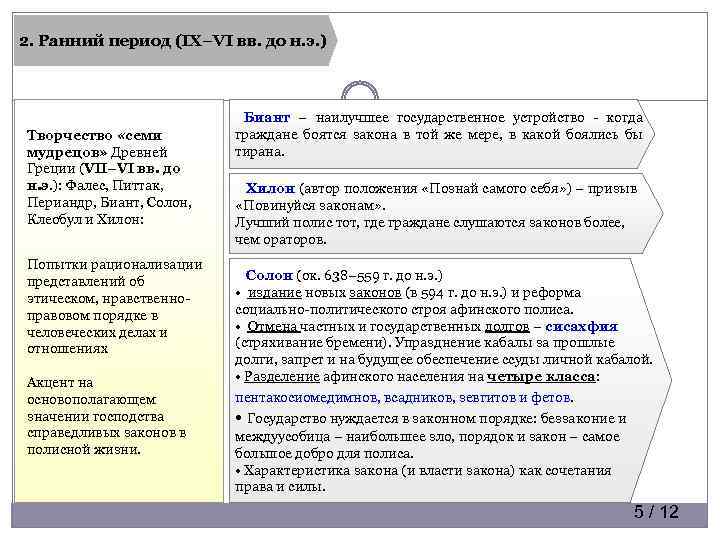Click underlined words 'новых законов'

point(353,292)
